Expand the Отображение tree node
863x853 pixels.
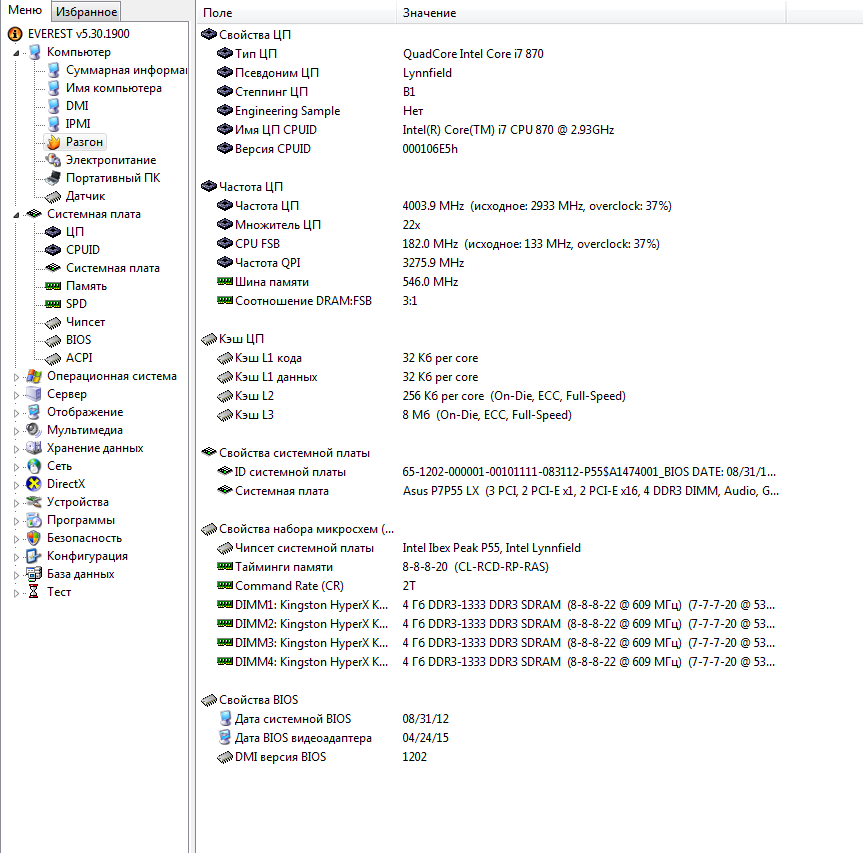(17, 413)
